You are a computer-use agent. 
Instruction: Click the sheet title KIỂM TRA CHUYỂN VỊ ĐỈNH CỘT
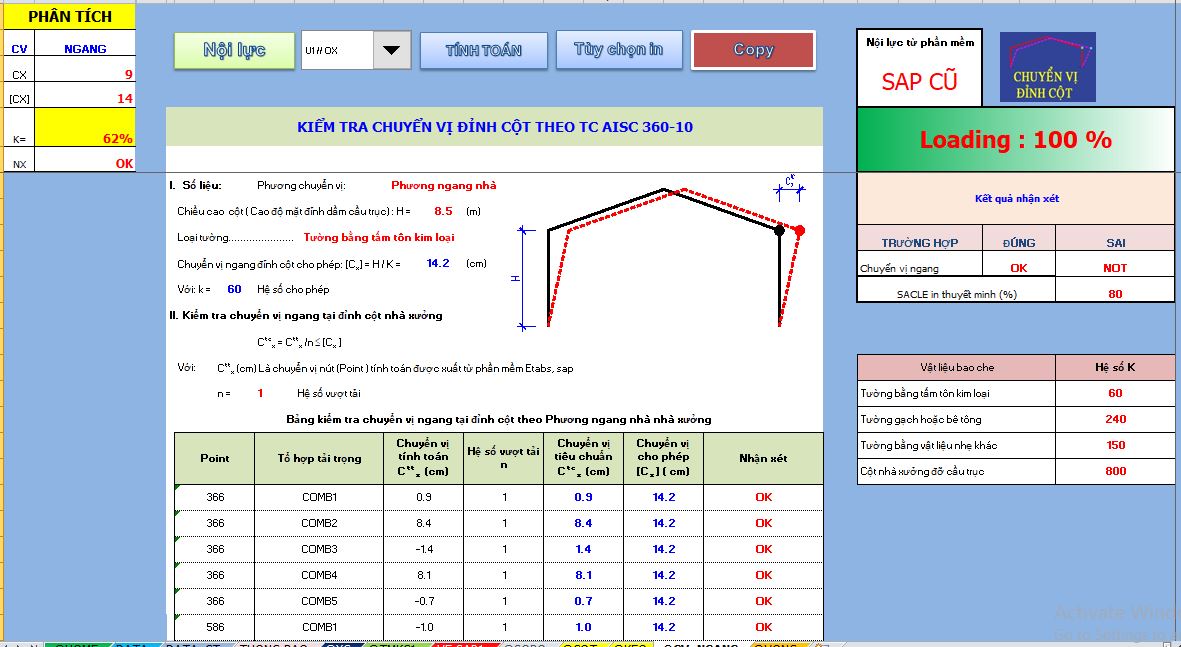pyautogui.click(x=495, y=127)
